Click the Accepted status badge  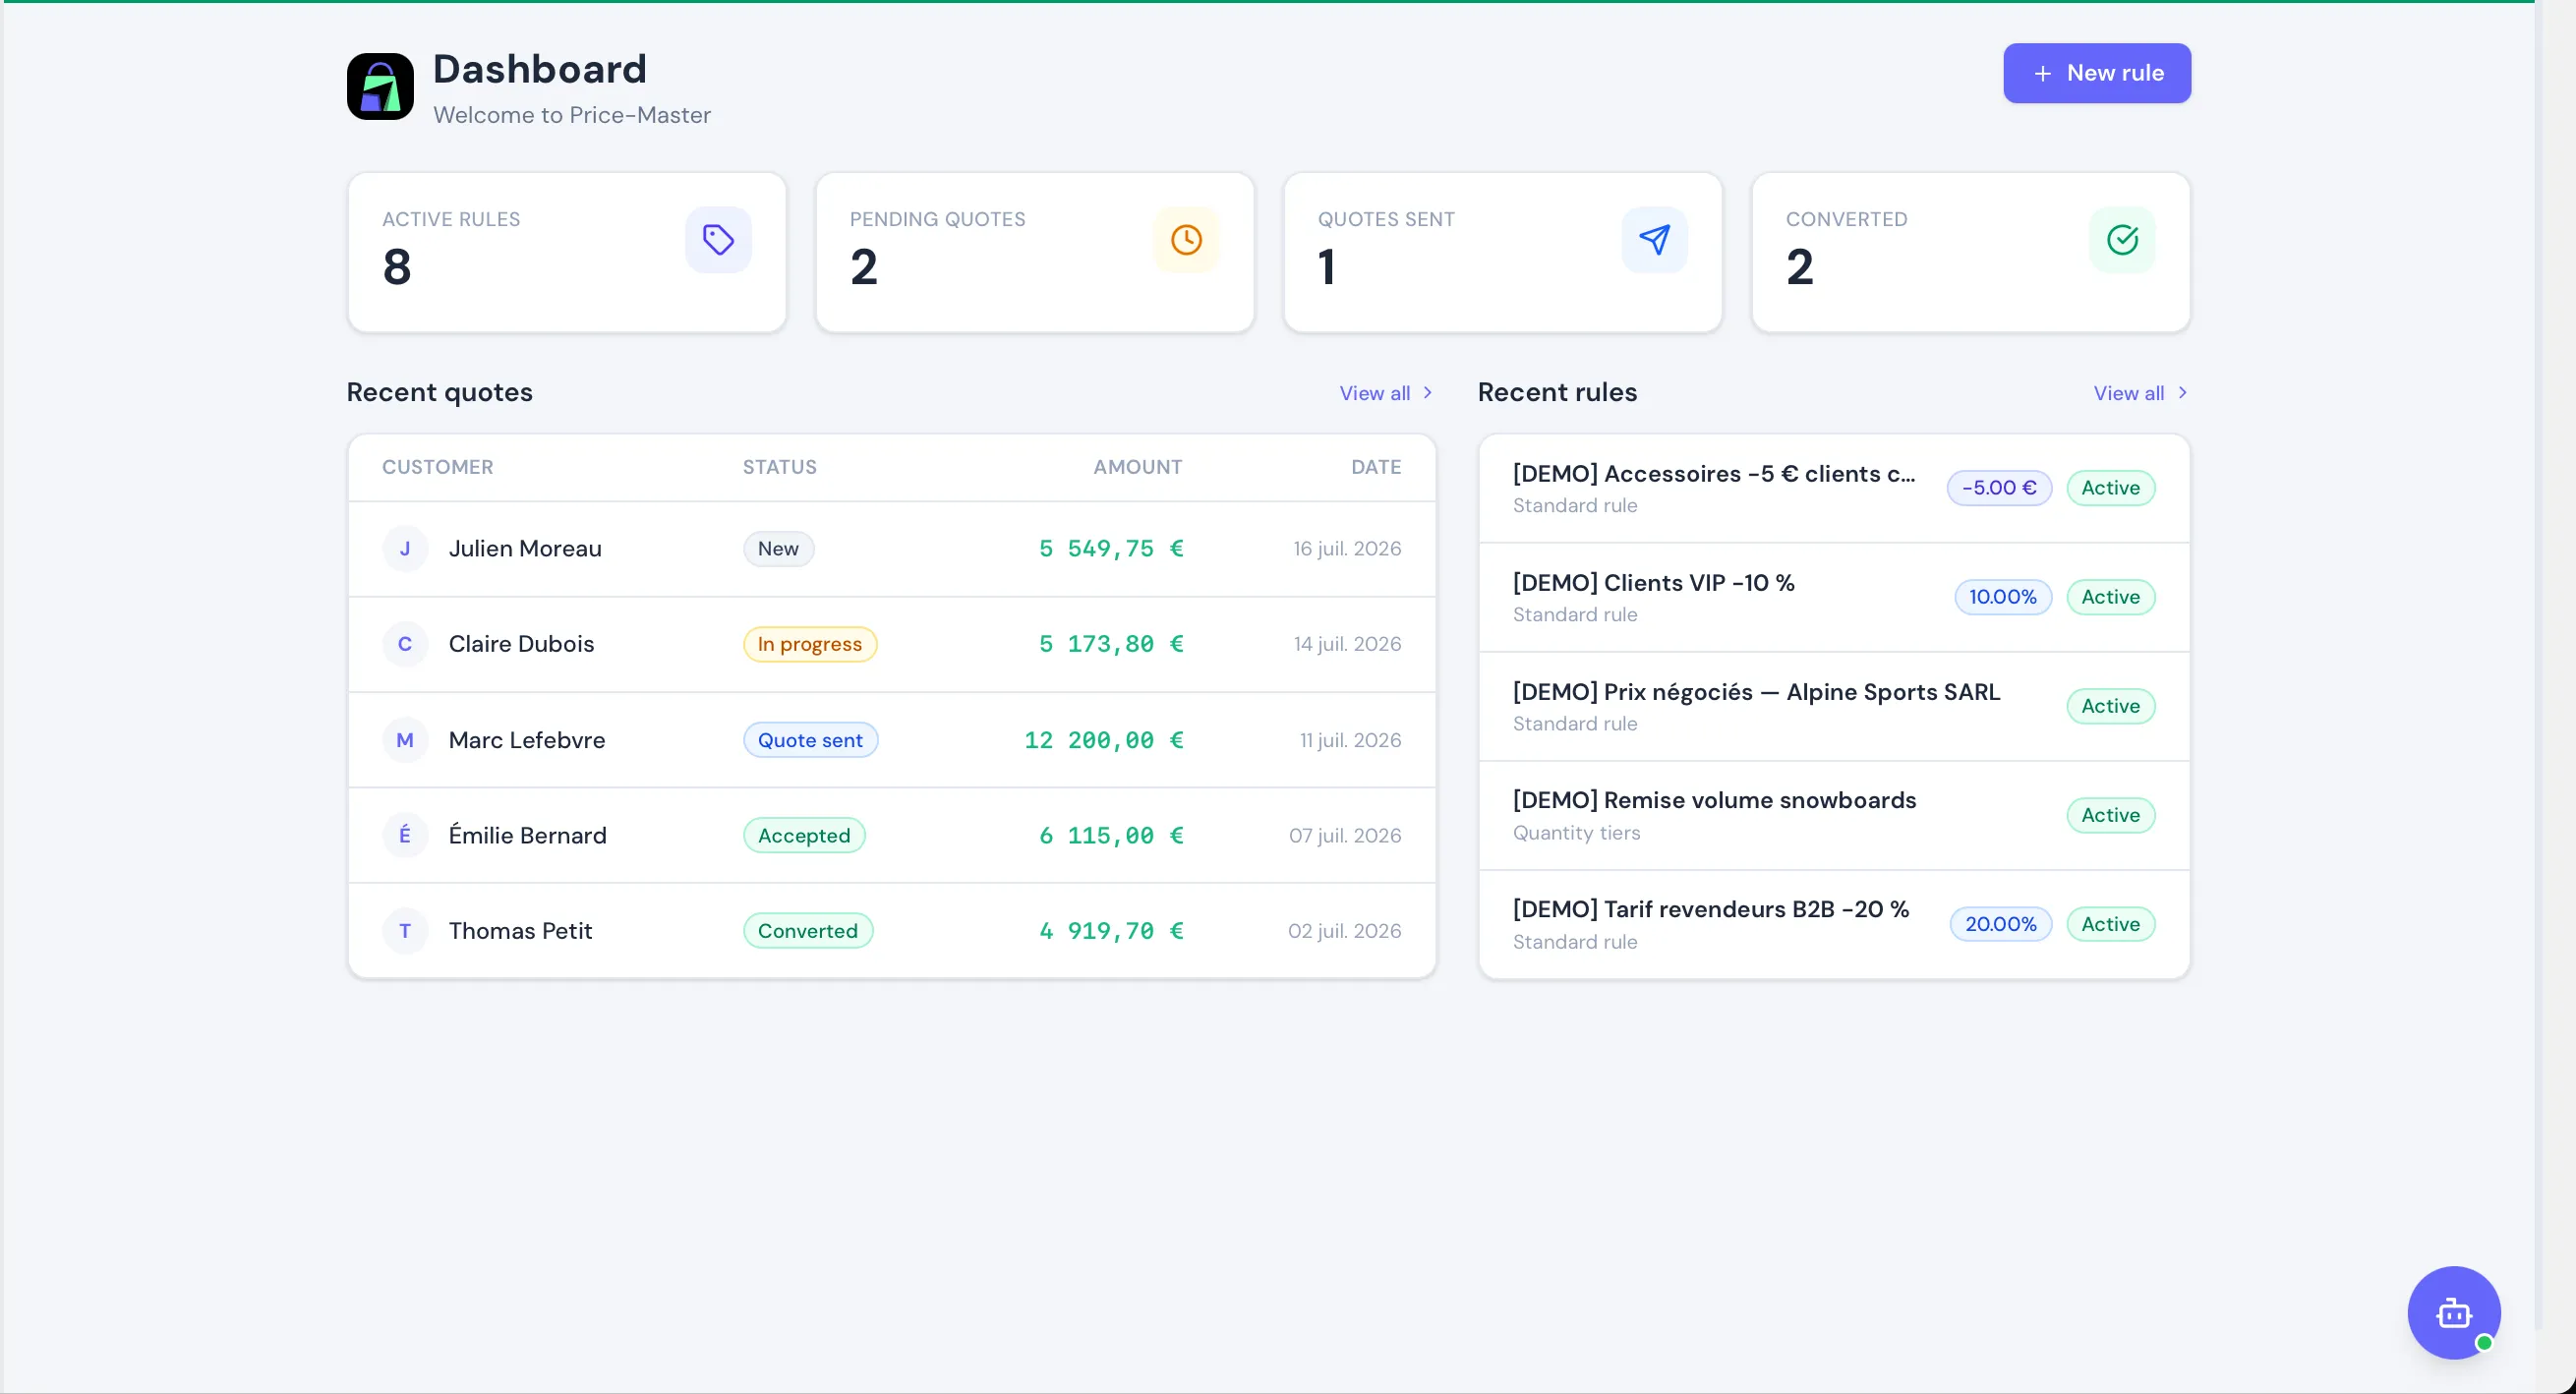click(804, 835)
